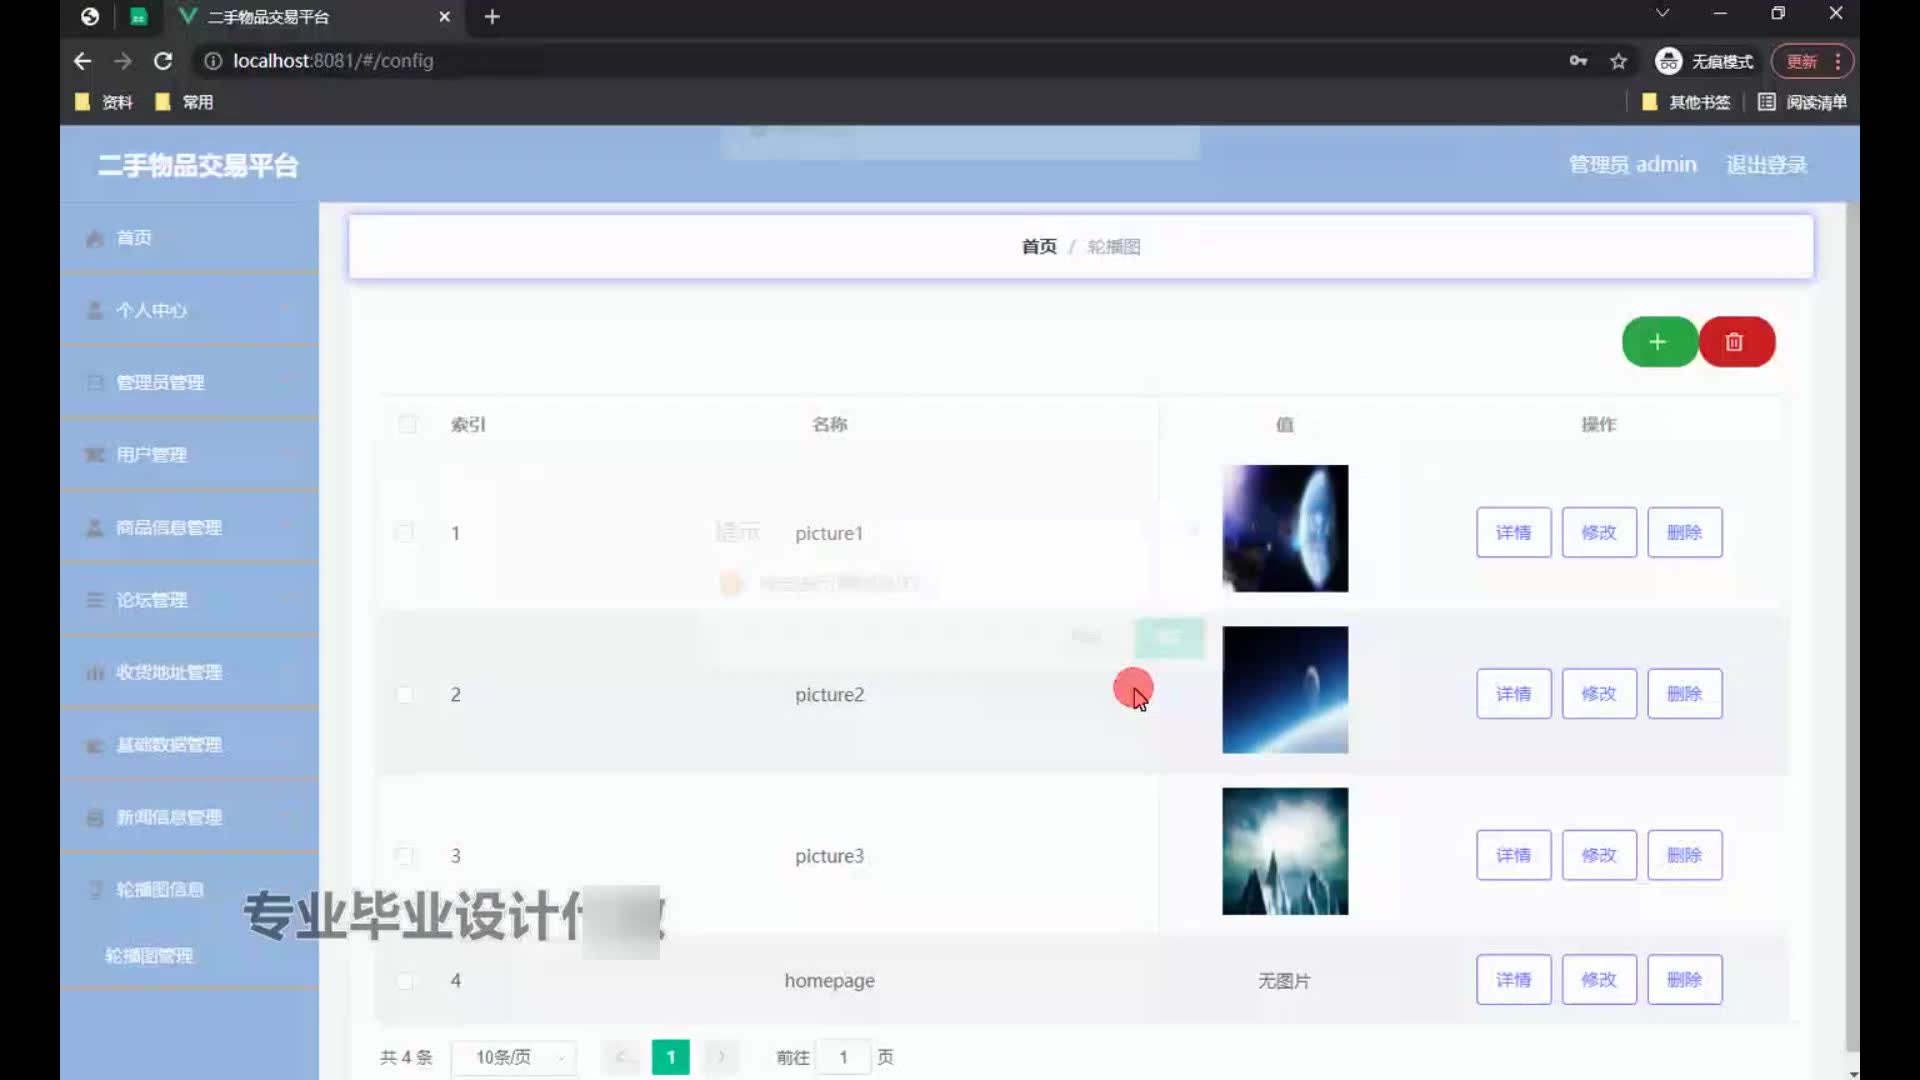
Task: Click the picture1 planet thumbnail
Action: 1285,528
